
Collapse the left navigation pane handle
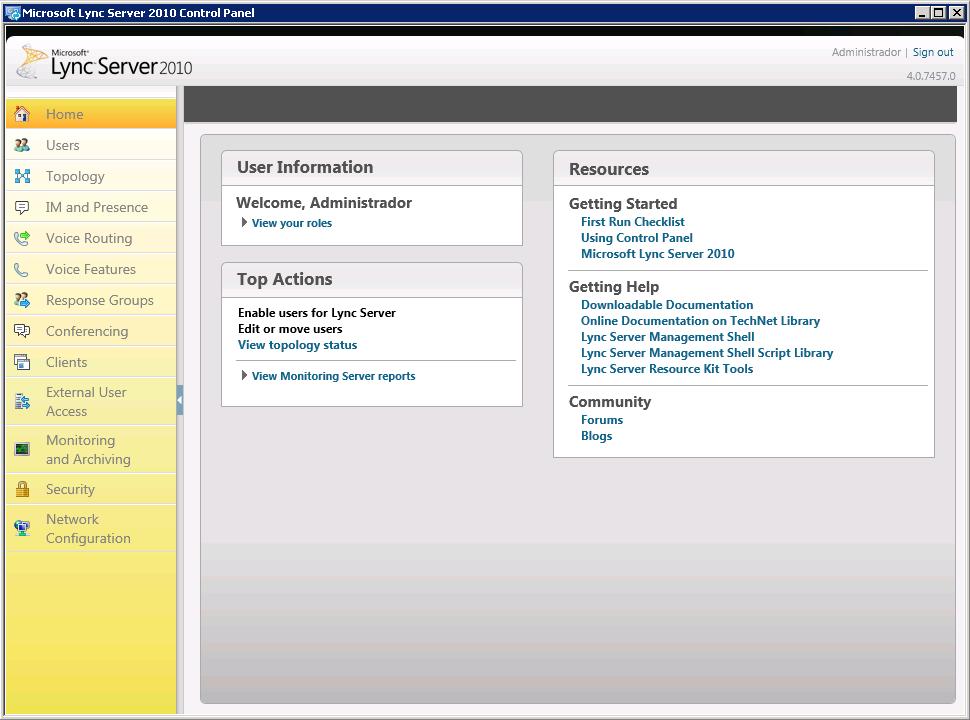pos(179,400)
